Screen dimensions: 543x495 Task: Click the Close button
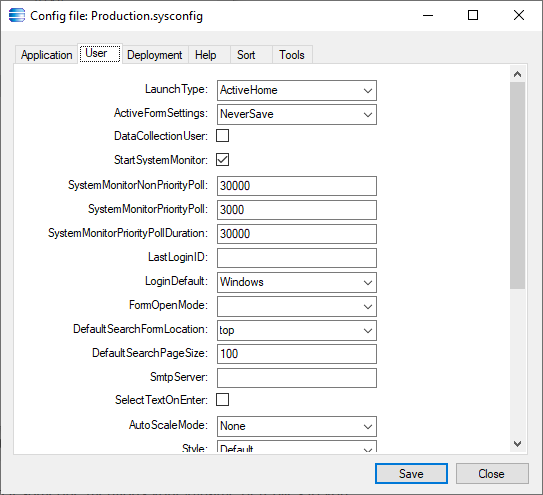click(x=492, y=474)
